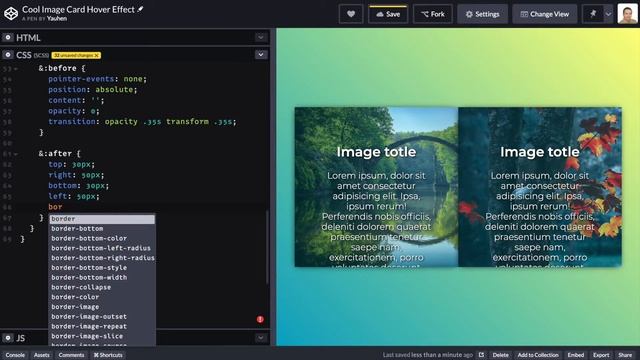The height and width of the screenshot is (360, 640).
Task: Open Export options
Action: 601,355
